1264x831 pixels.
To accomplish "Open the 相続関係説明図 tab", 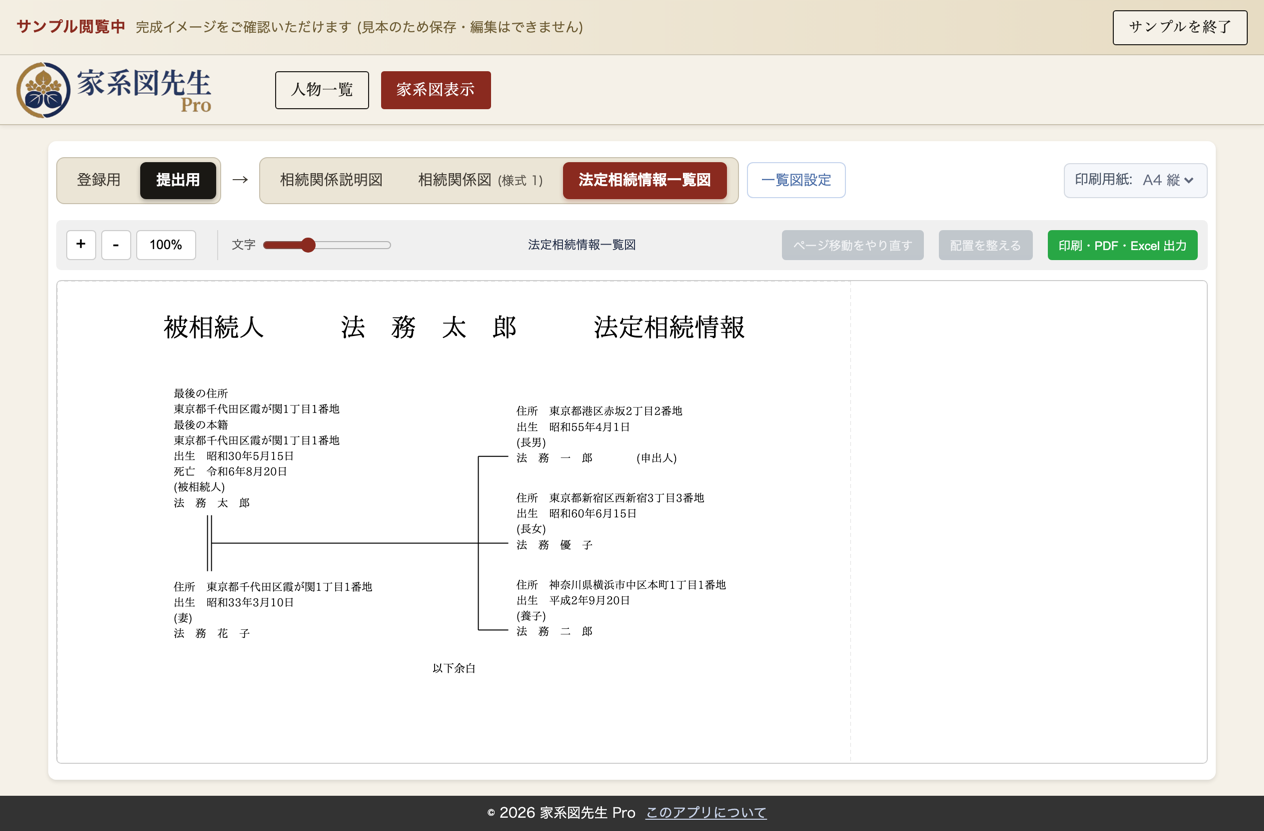I will [331, 180].
